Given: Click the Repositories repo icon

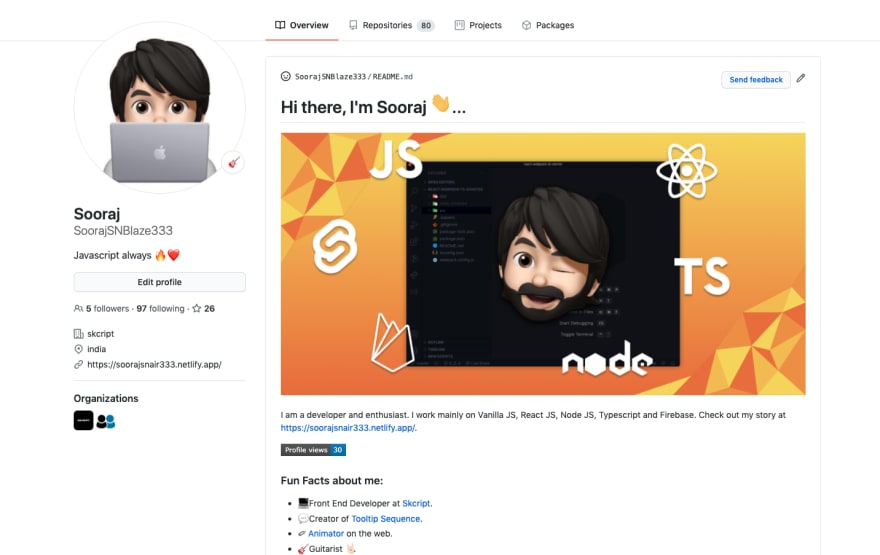Looking at the screenshot, I should point(353,25).
